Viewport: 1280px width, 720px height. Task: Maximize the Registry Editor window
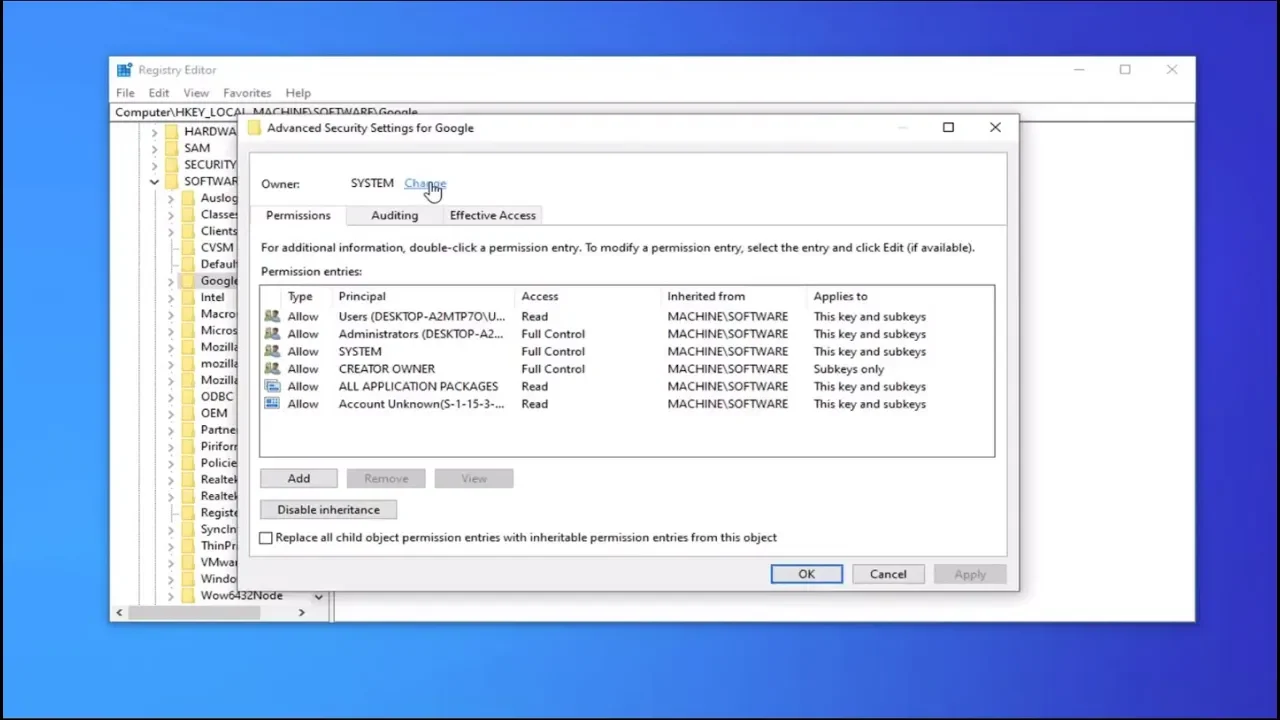(1125, 70)
